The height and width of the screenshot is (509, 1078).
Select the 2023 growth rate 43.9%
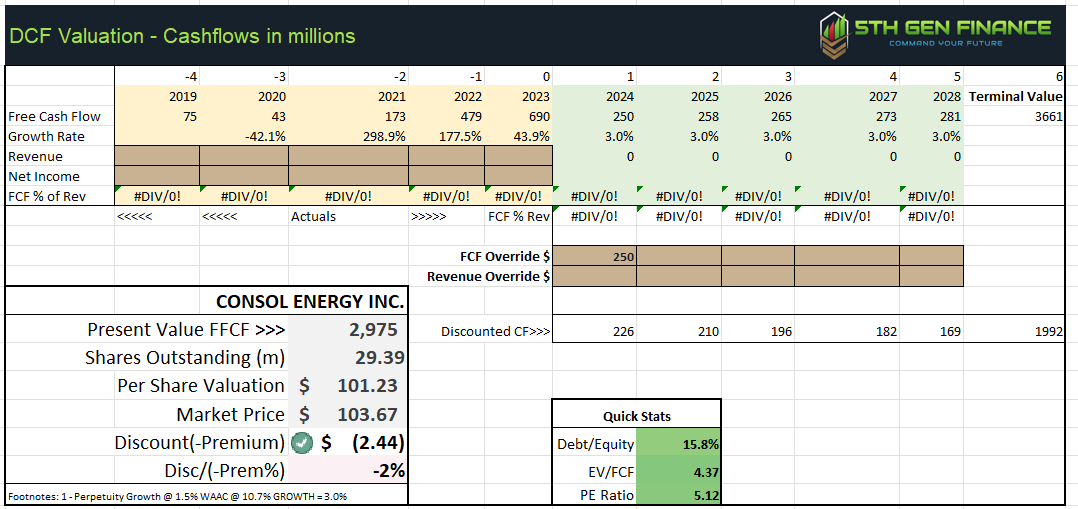click(x=533, y=136)
